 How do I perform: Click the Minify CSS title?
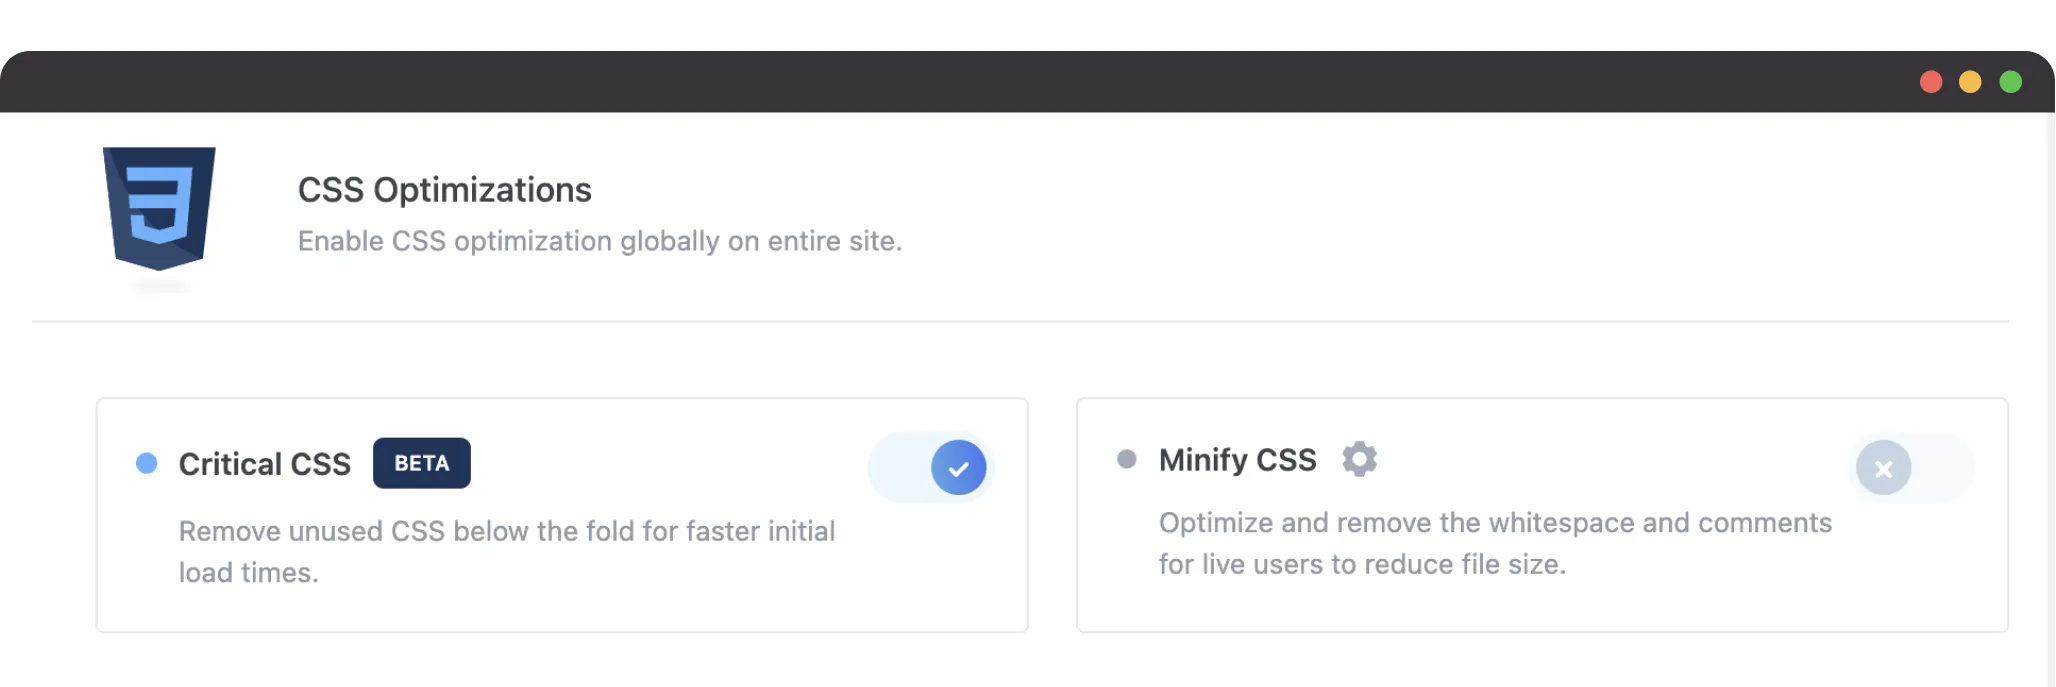point(1238,460)
